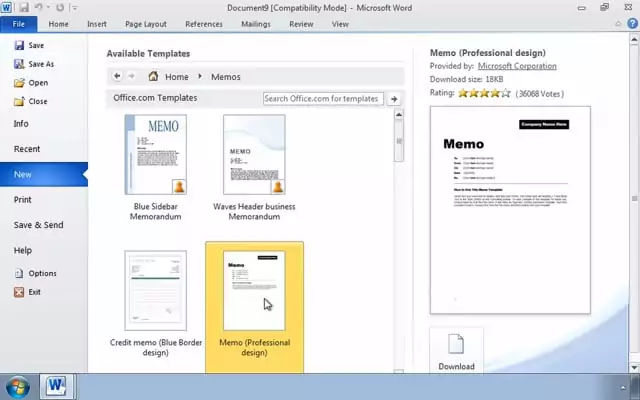This screenshot has height=400, width=640.
Task: Switch to the Review tab
Action: click(301, 24)
